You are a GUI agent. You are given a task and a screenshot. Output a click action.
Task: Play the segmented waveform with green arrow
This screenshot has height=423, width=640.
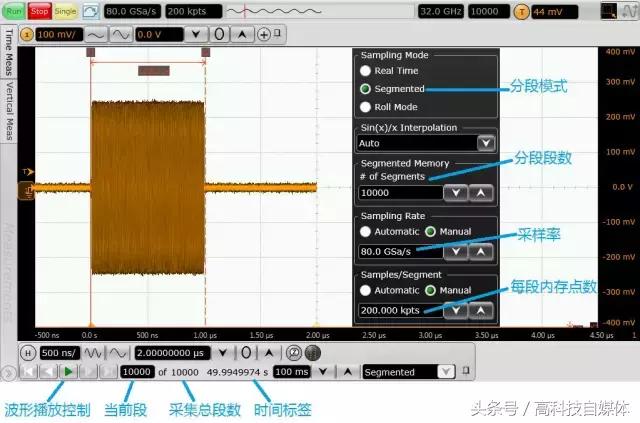(68, 372)
